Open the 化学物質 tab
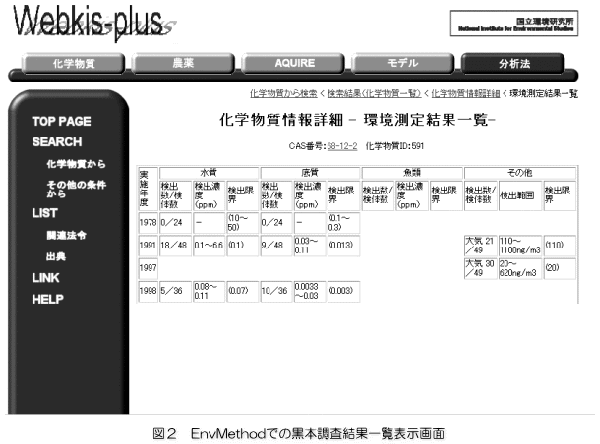Image resolution: width=600 pixels, height=444 pixels. (73, 64)
